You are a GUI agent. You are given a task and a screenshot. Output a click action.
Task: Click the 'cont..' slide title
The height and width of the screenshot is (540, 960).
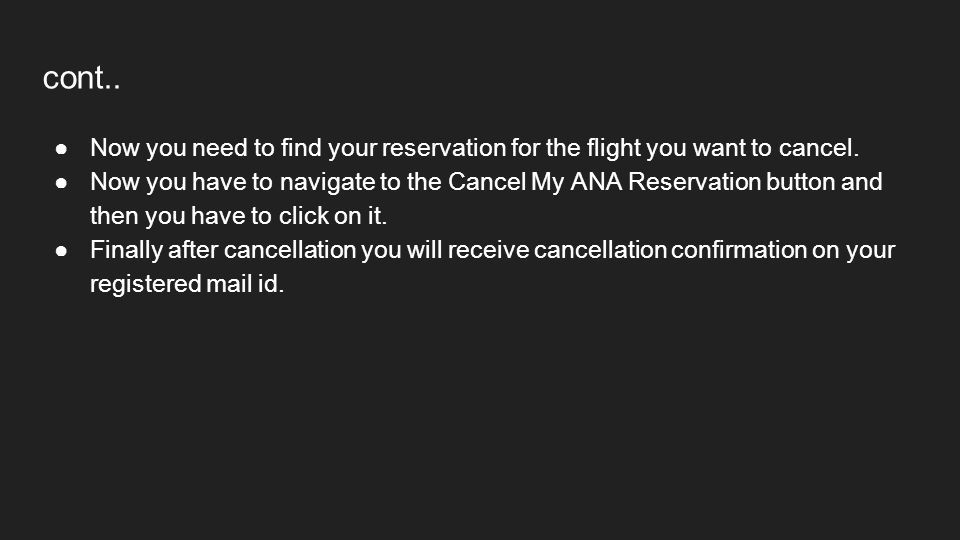pyautogui.click(x=81, y=78)
